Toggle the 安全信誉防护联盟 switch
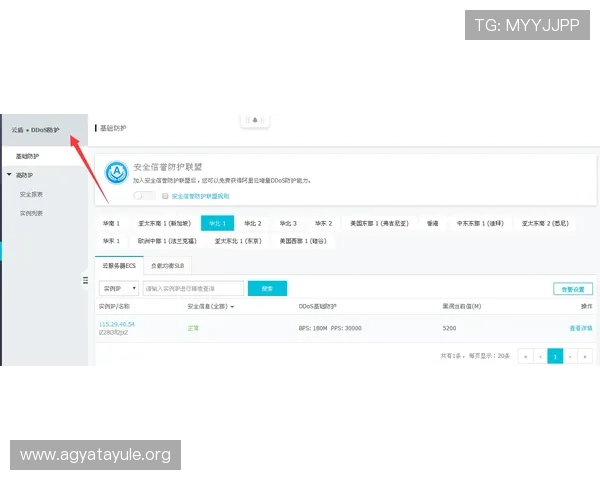 tap(144, 196)
